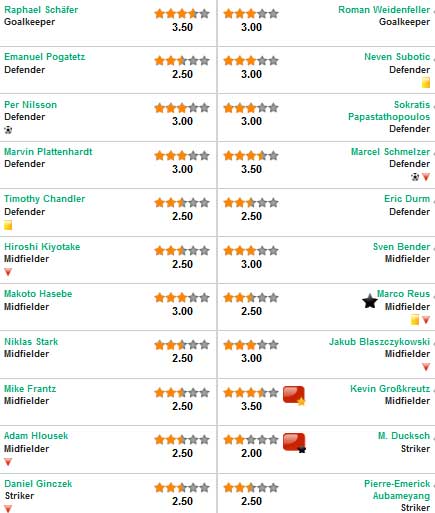This screenshot has height=513, width=435.
Task: Click Per Nilsson's goal ball icon
Action: (x=8, y=130)
